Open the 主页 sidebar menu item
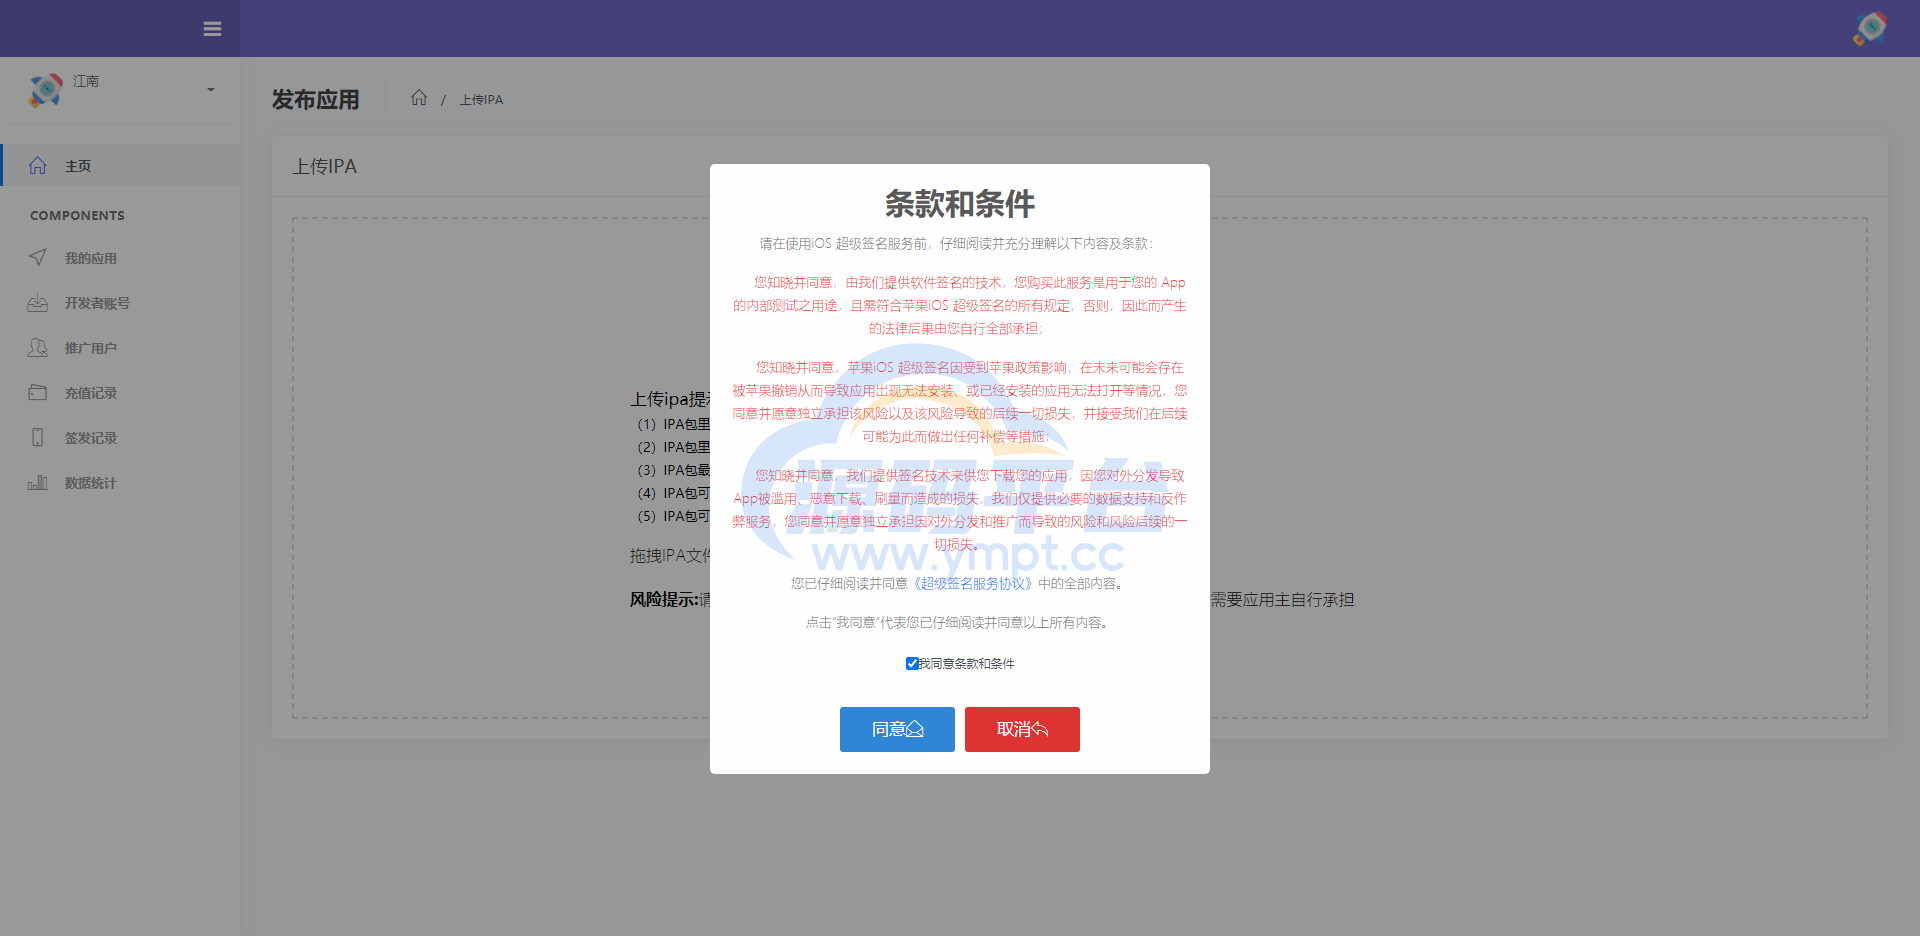The height and width of the screenshot is (936, 1920). click(78, 166)
